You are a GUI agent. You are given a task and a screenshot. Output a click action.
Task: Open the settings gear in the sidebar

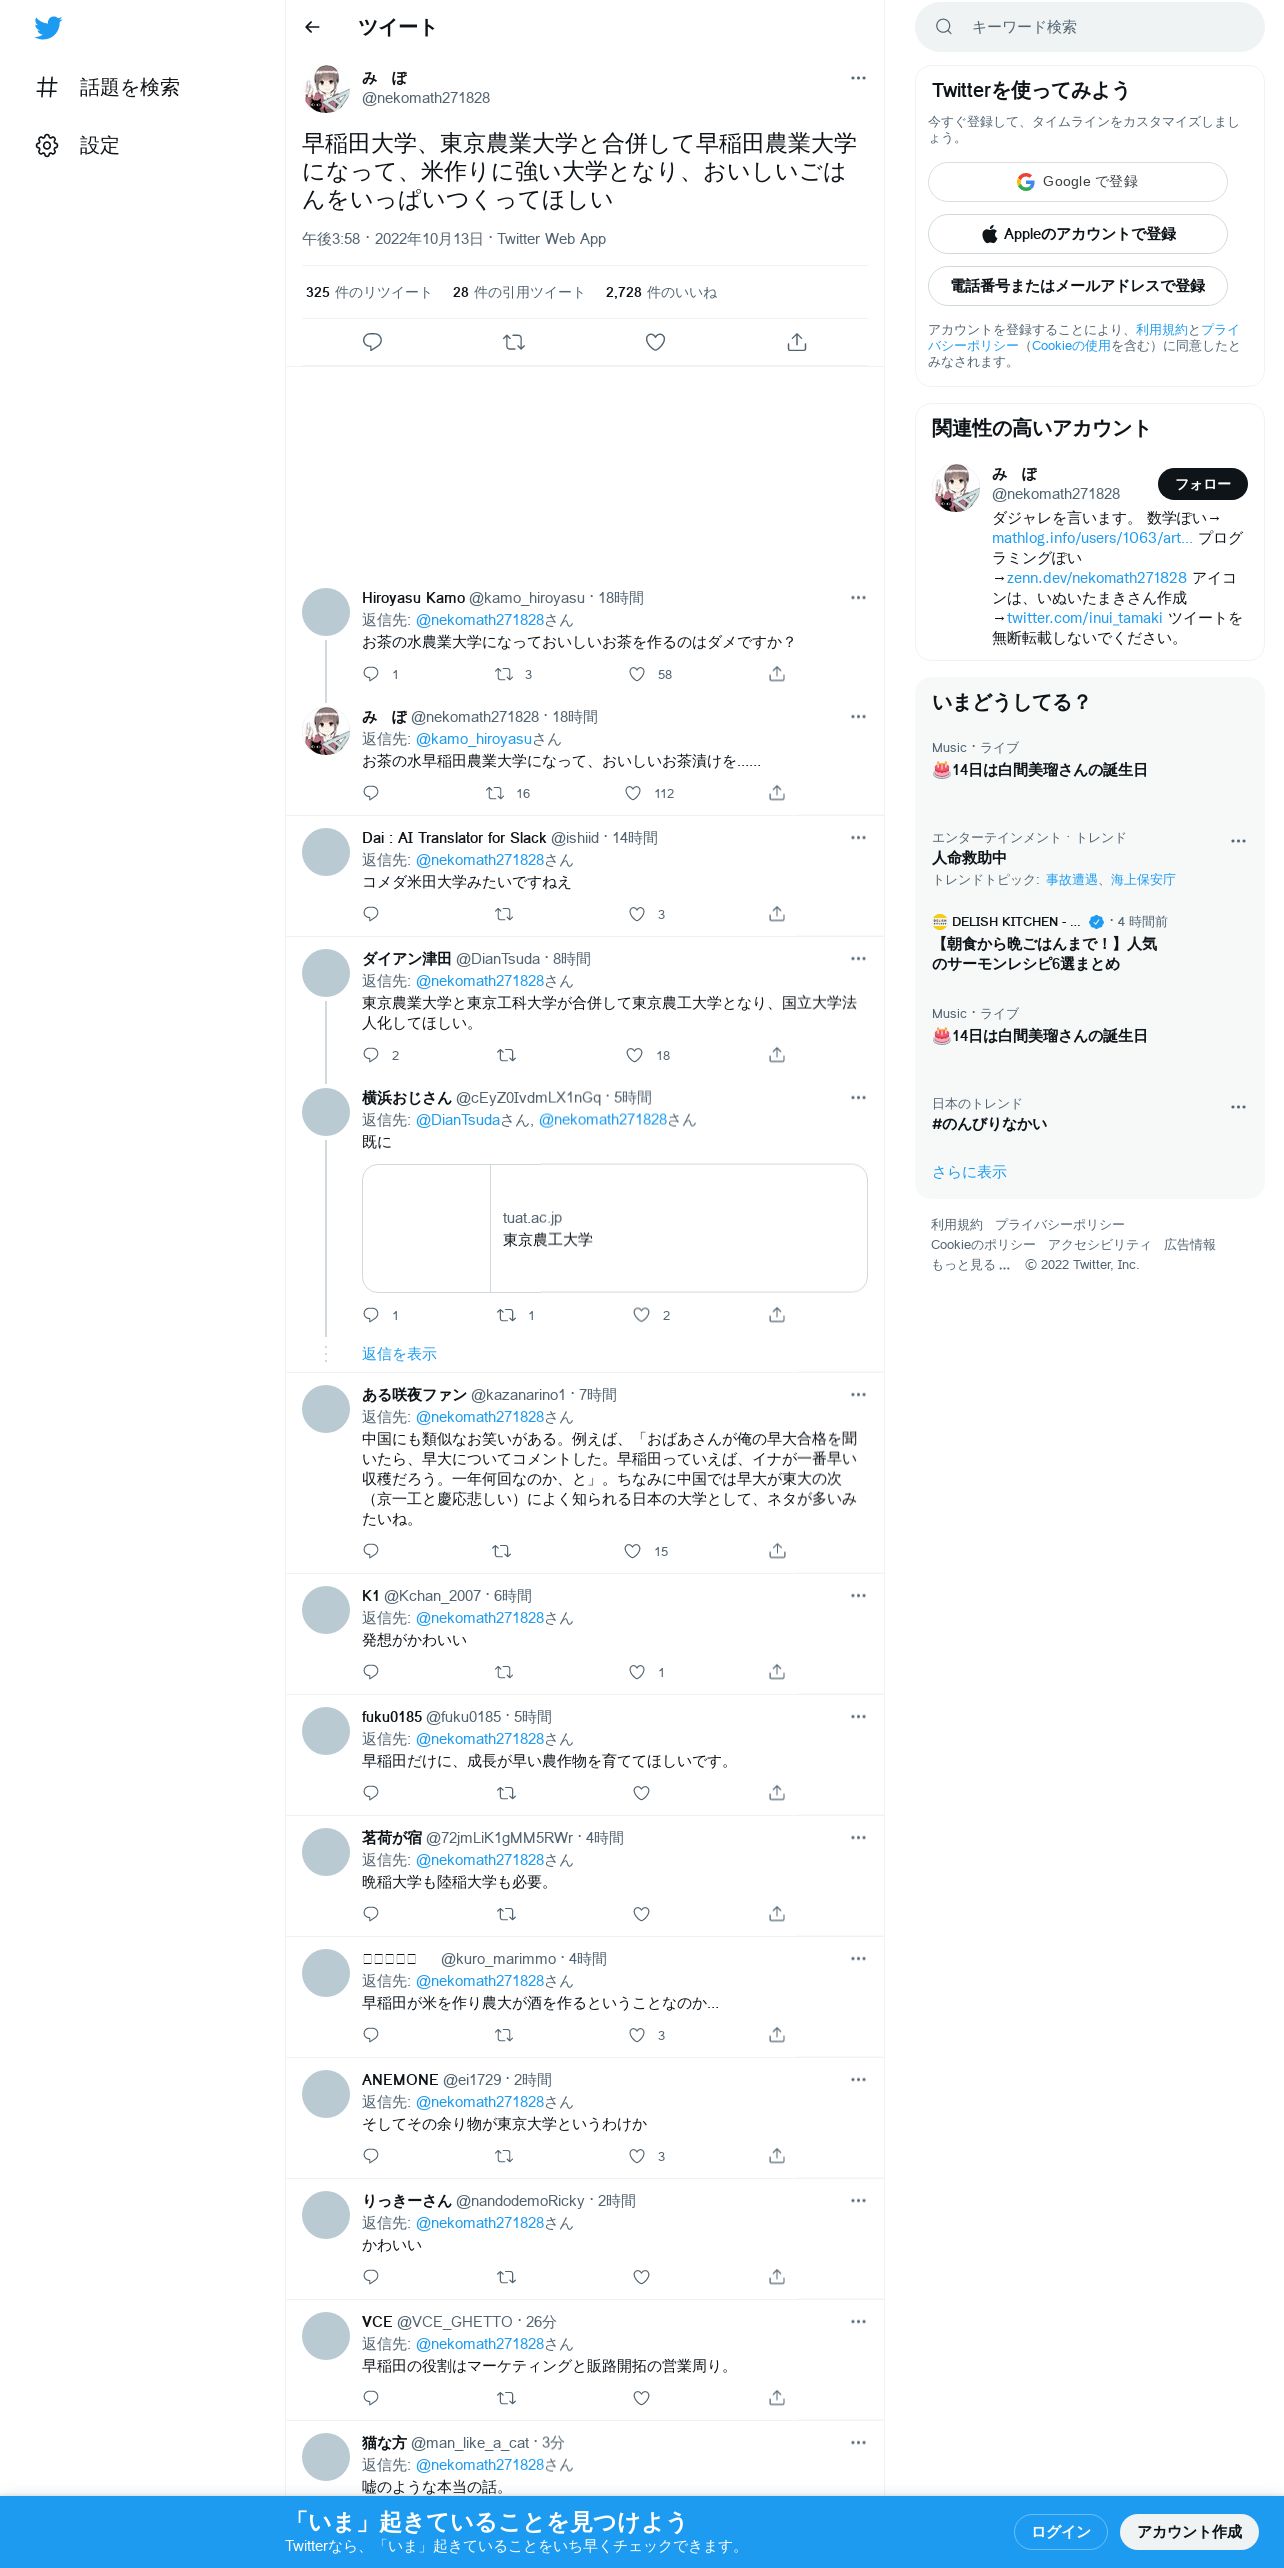click(x=47, y=145)
